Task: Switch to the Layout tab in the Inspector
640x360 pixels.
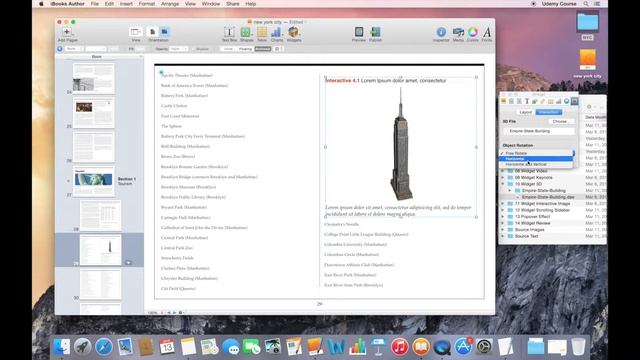Action: click(x=525, y=112)
